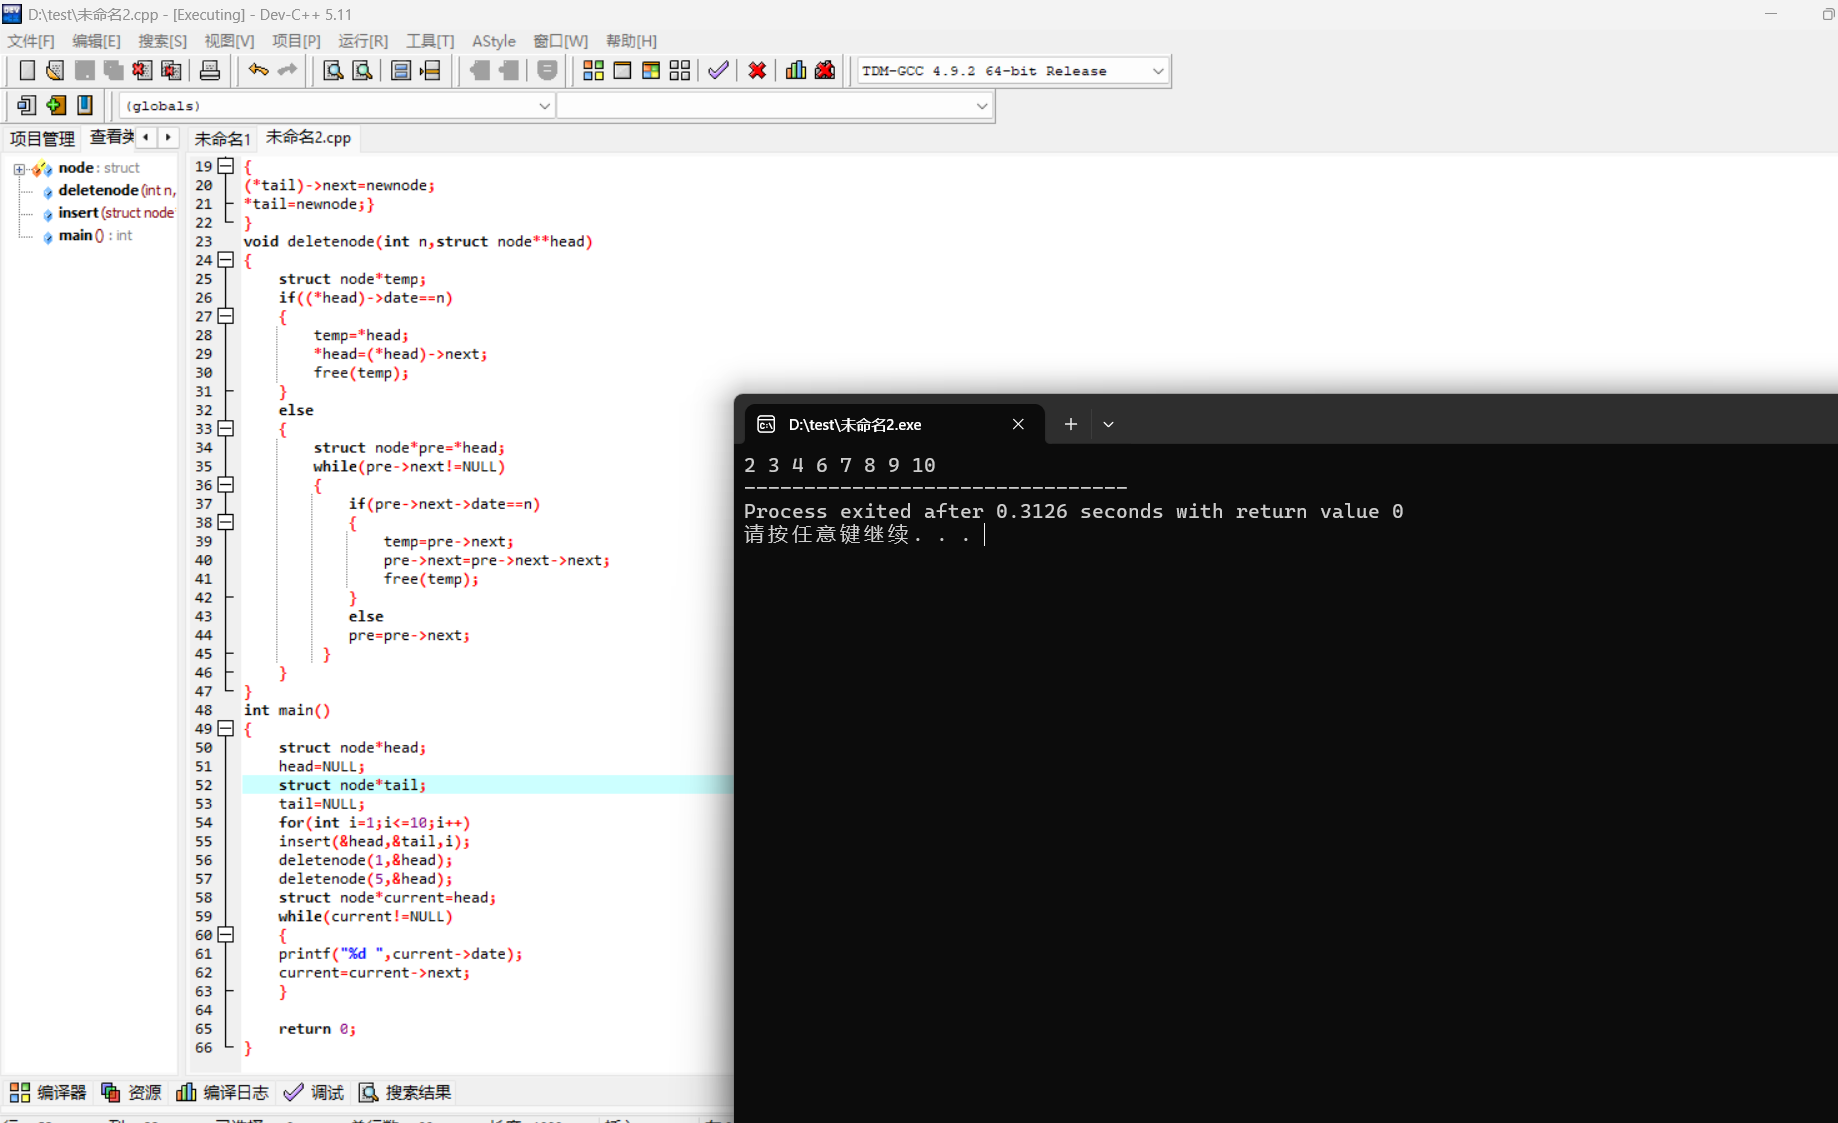The width and height of the screenshot is (1838, 1123).
Task: Open Replace with the second magnifier icon
Action: point(362,70)
